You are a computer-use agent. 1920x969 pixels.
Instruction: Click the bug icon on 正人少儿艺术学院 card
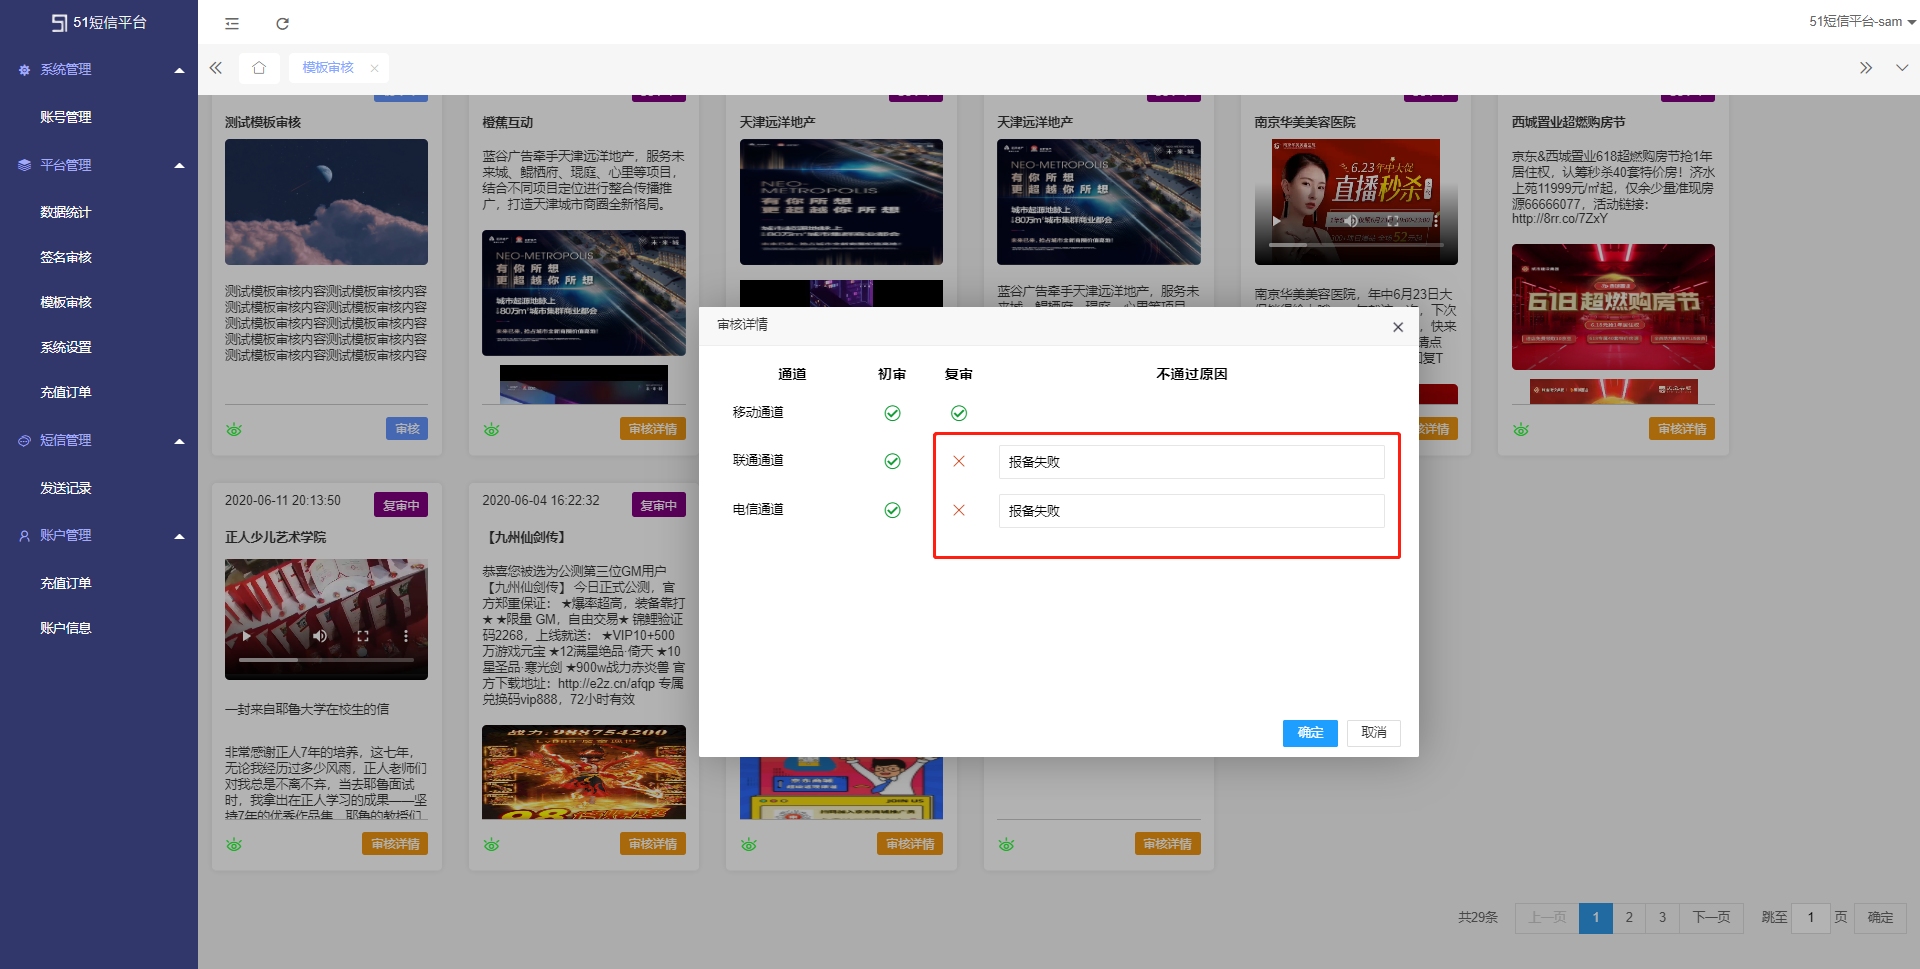pos(234,845)
